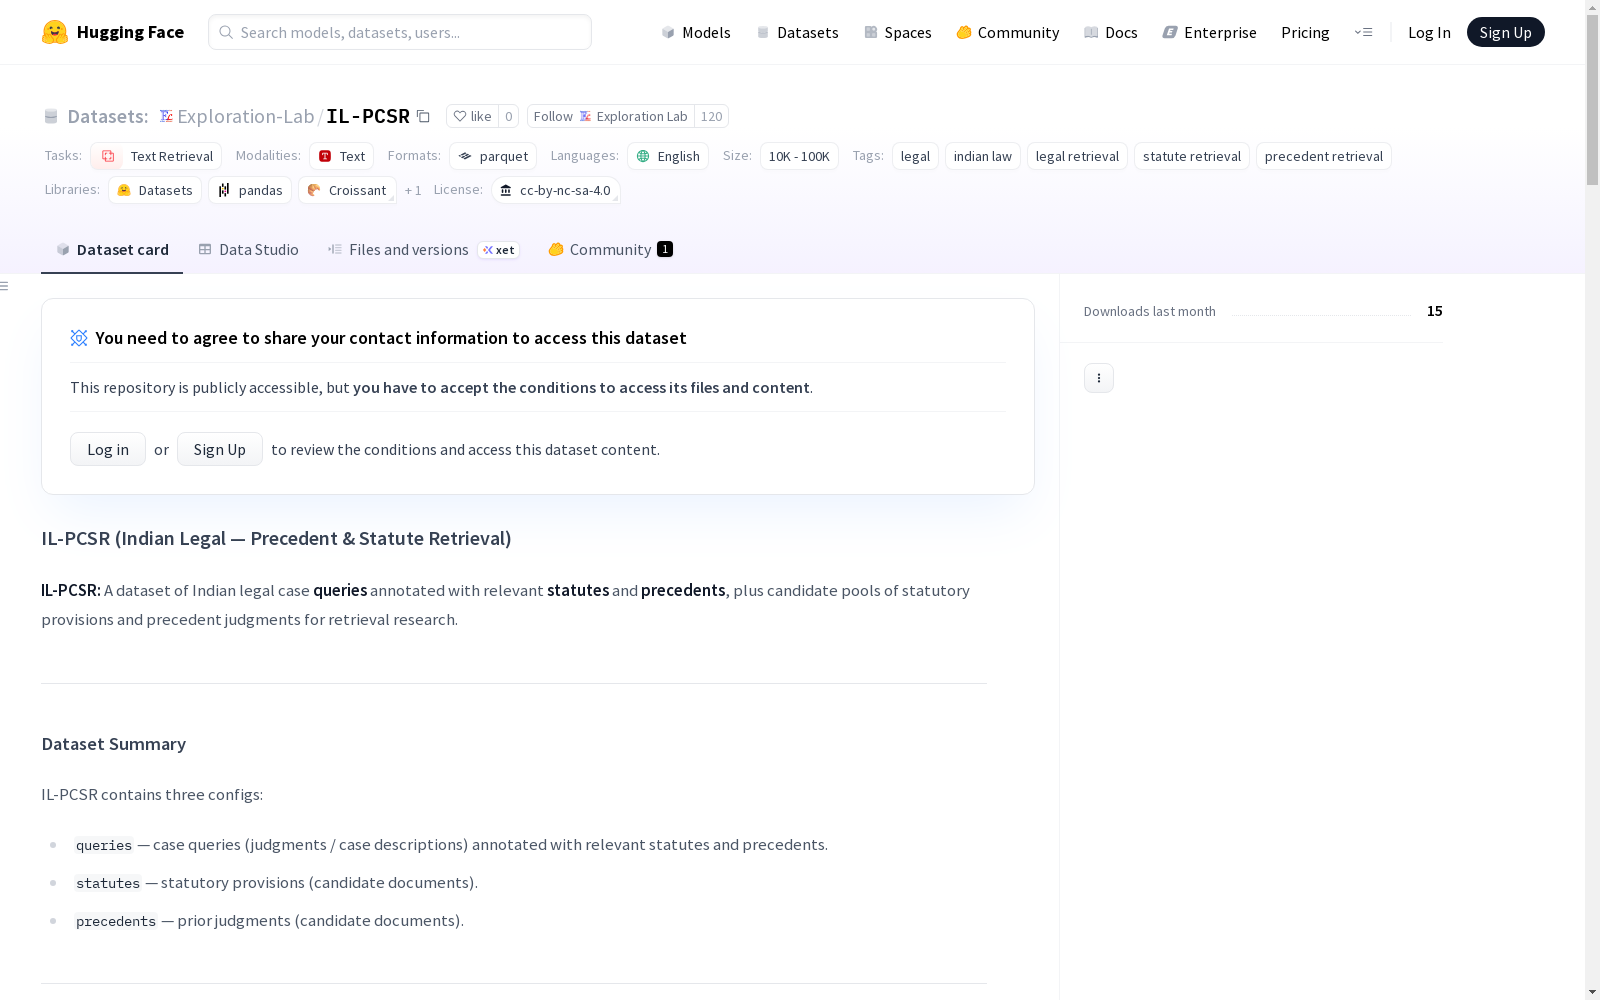Click the contact-sharing notice gate icon

pyautogui.click(x=79, y=338)
